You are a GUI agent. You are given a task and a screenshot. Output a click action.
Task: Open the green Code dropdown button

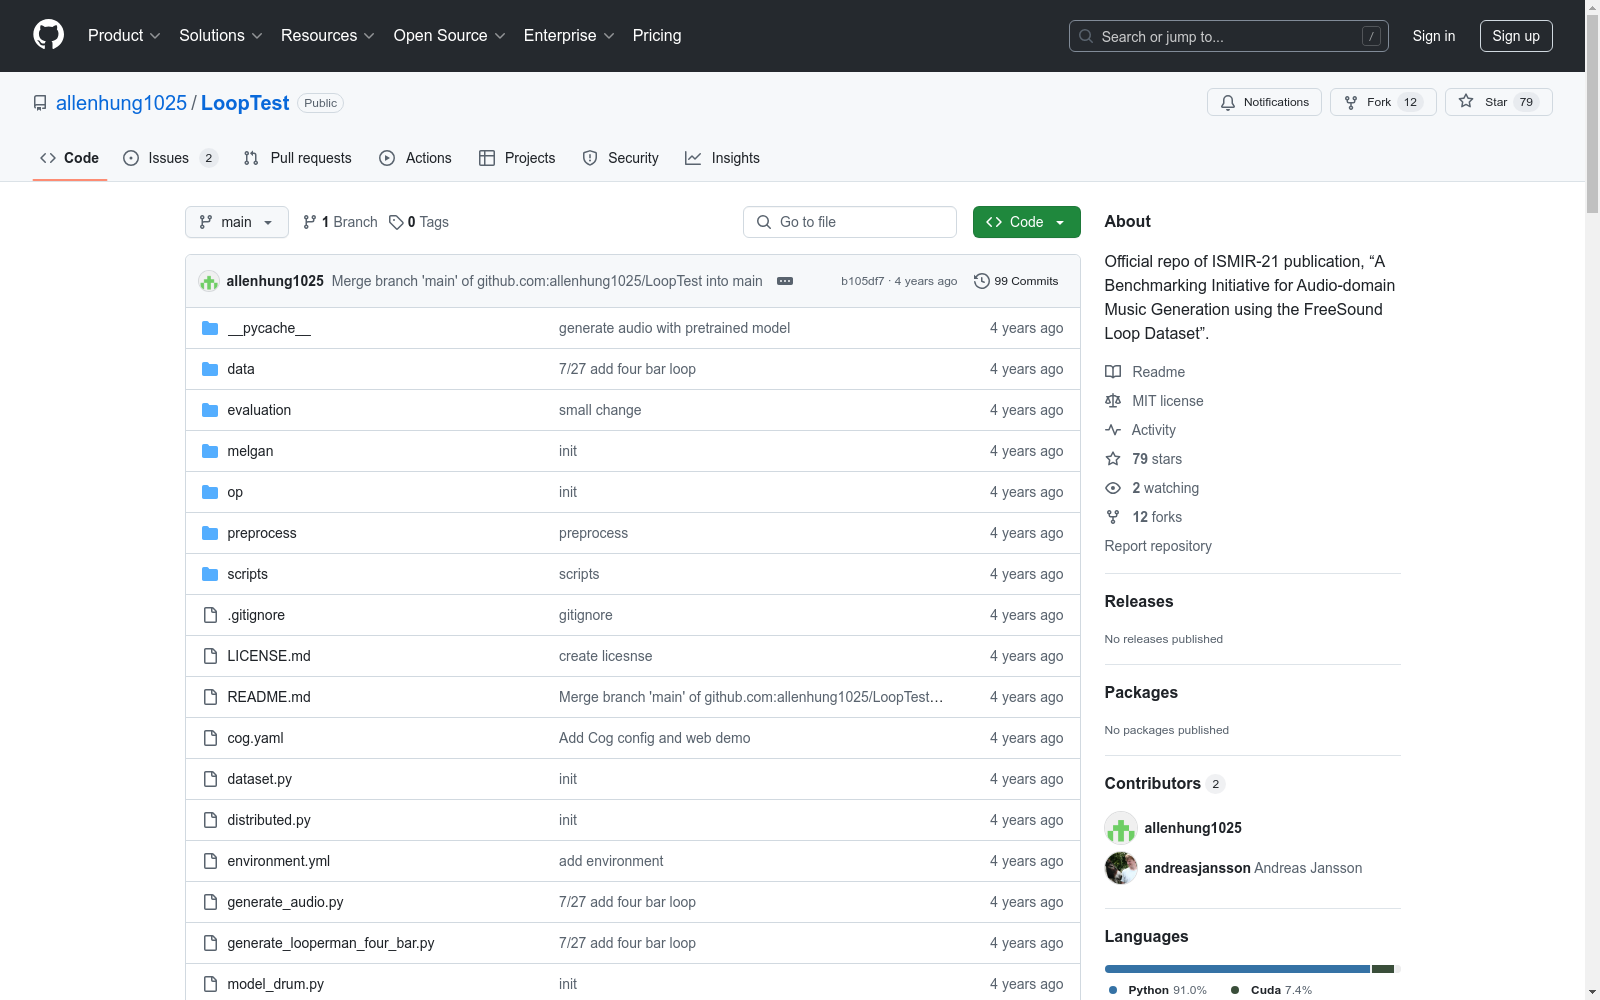1027,222
